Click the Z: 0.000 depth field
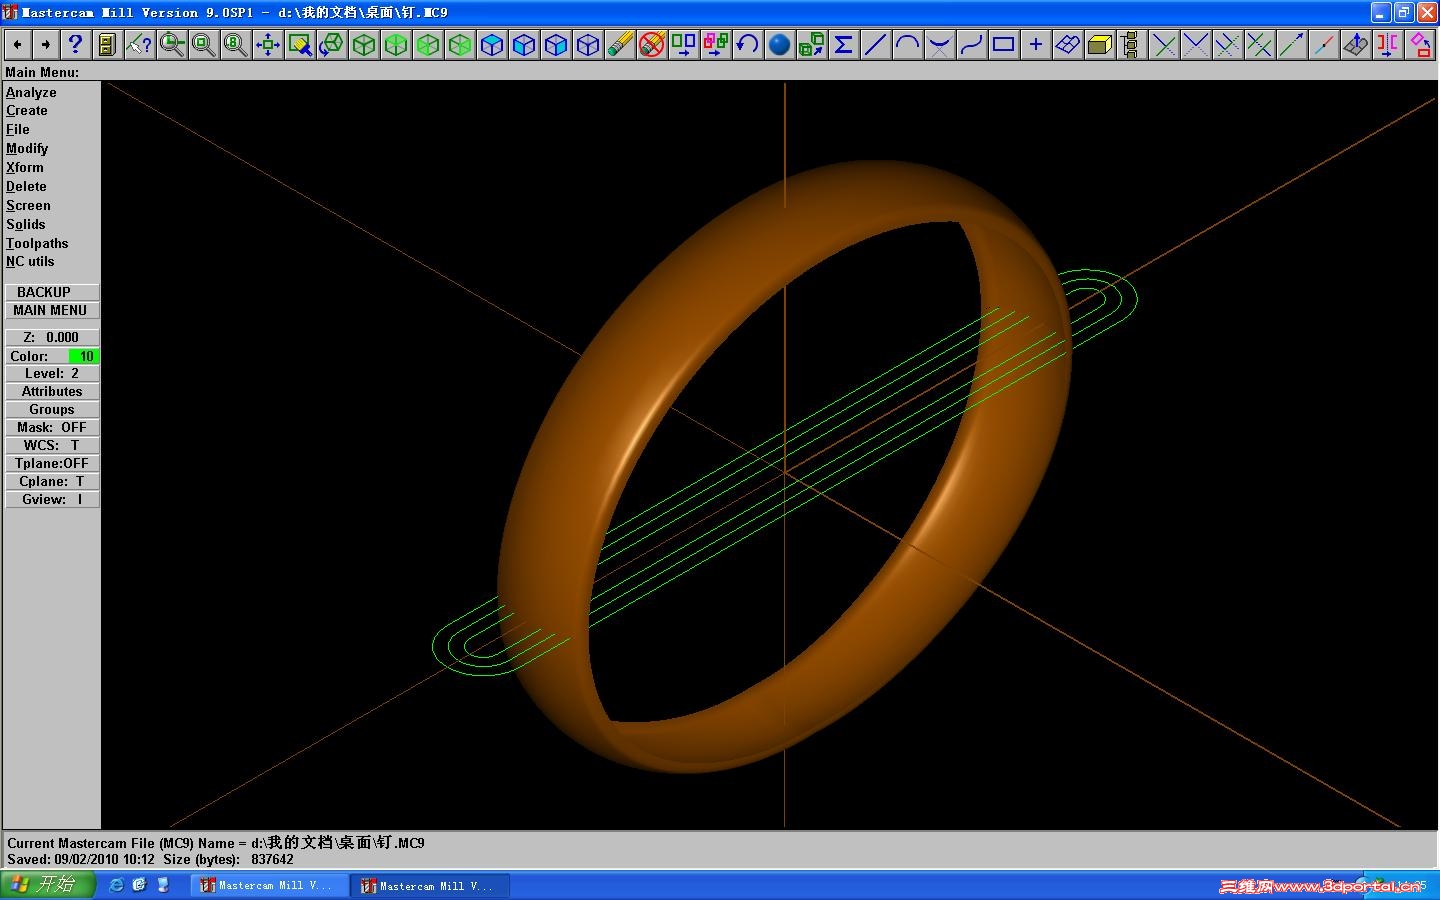1440x900 pixels. (x=52, y=338)
